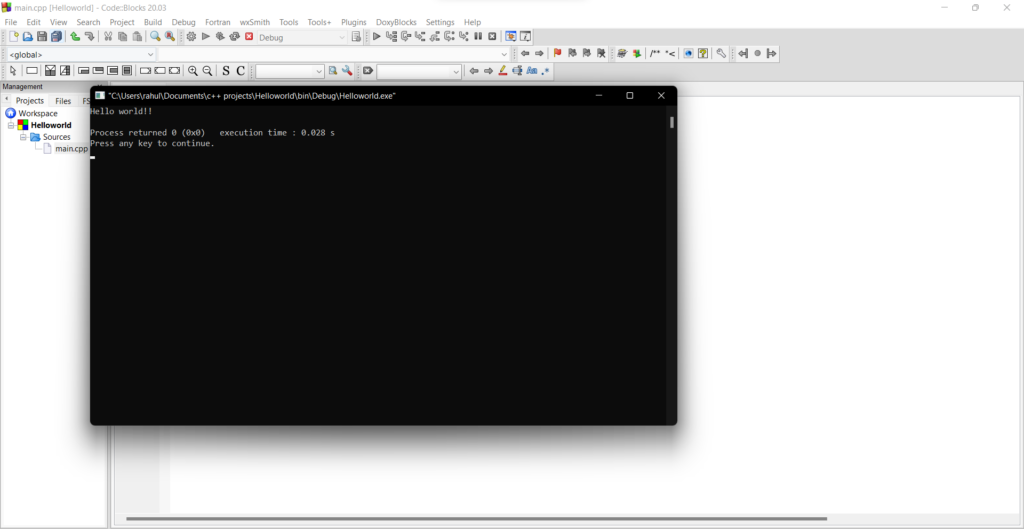Click the red Toggle bookmark flag icon
This screenshot has height=529, width=1024.
[557, 54]
